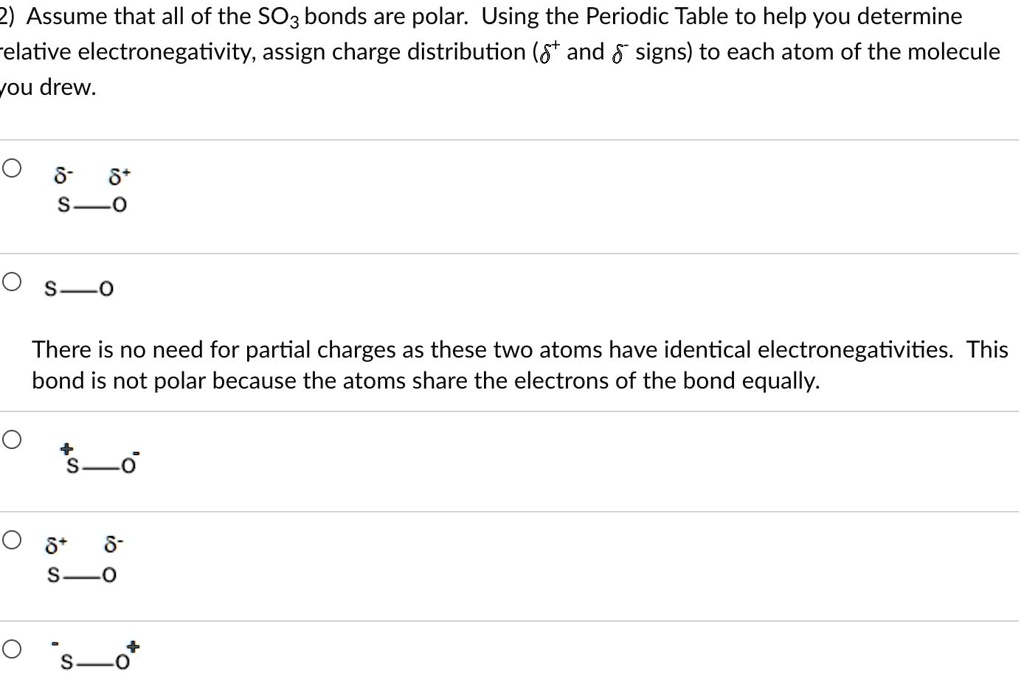This screenshot has height=675, width=1023.
Task: Click the ⁻S—O⁺ structure drawing
Action: coord(97,658)
